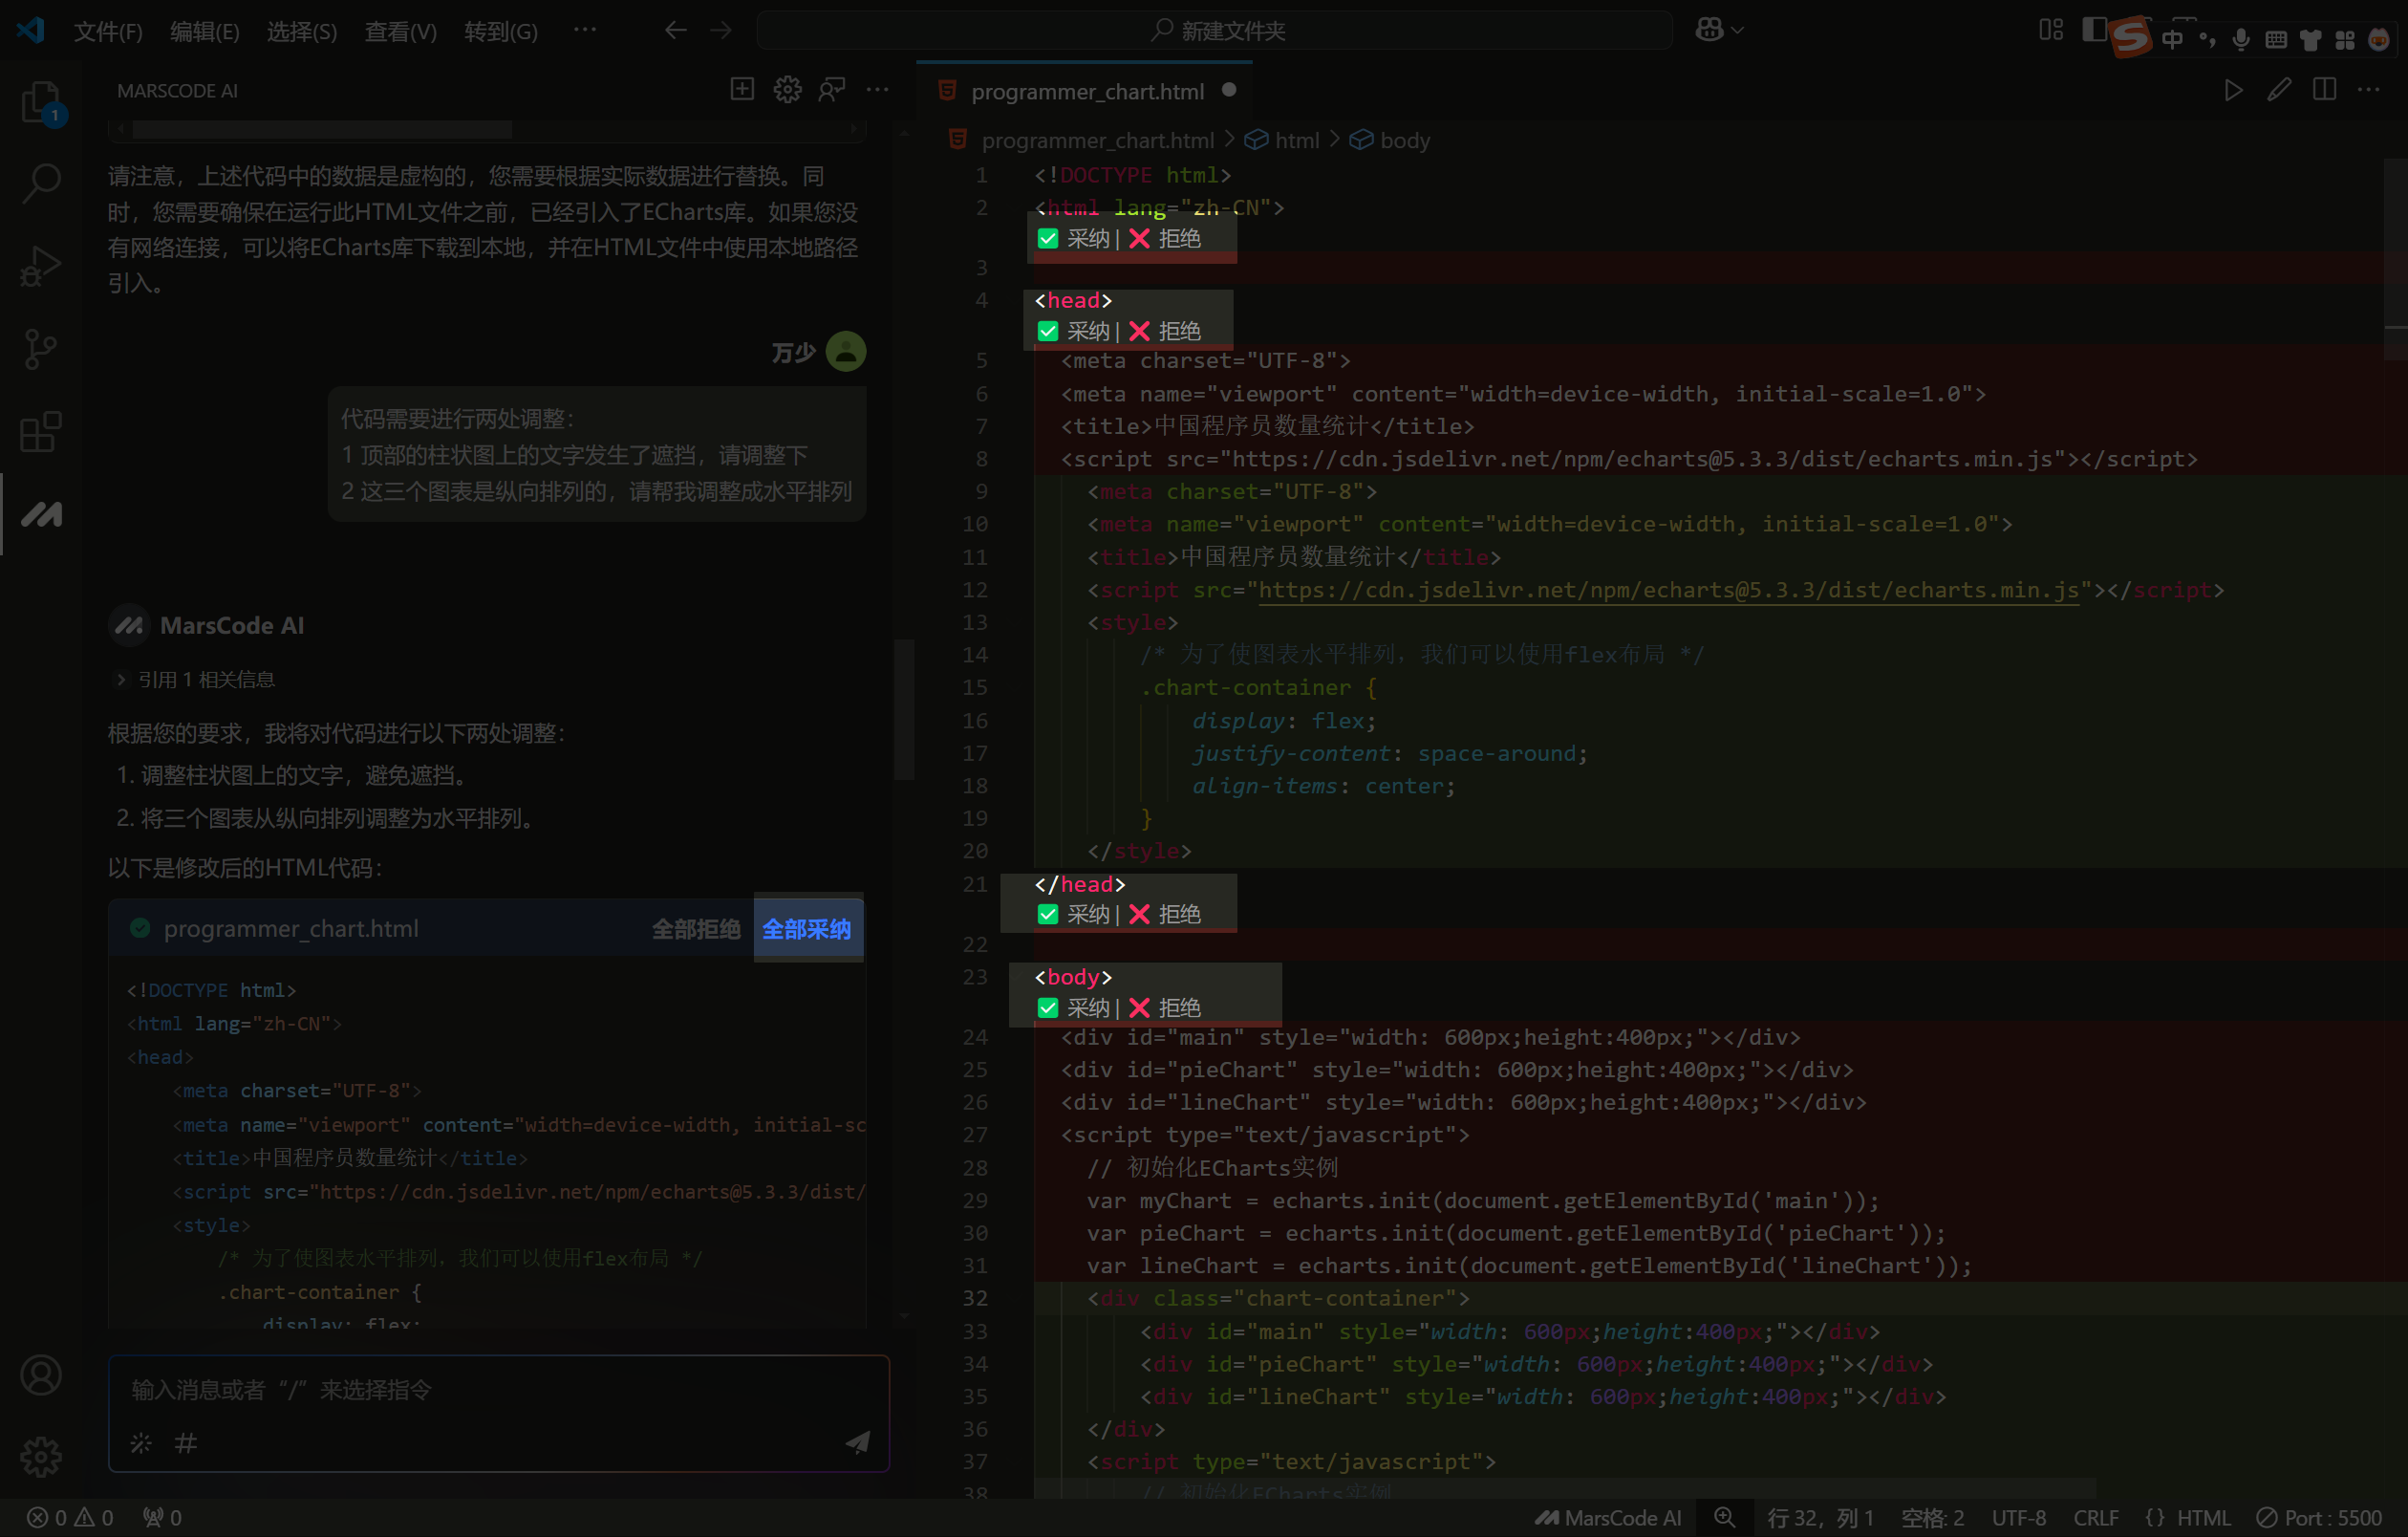Click the 全部采纳 button
Screen dimensions: 2408x1537
coord(807,929)
